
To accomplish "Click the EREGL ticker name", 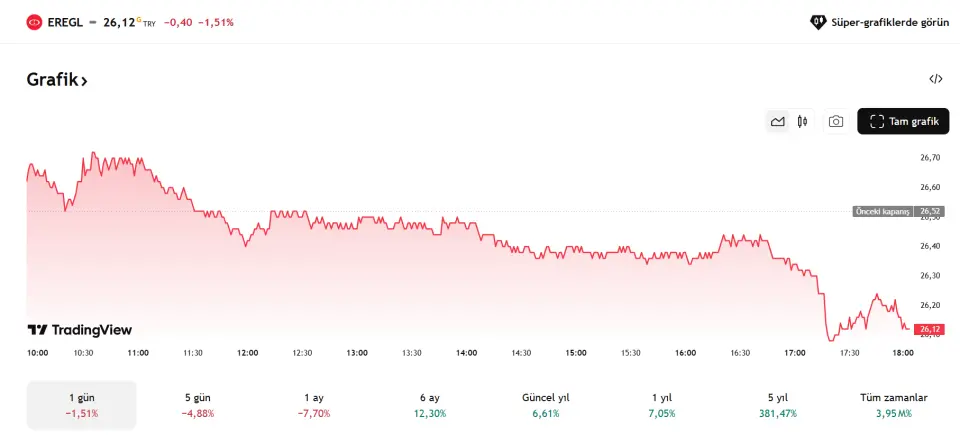I will tap(65, 21).
